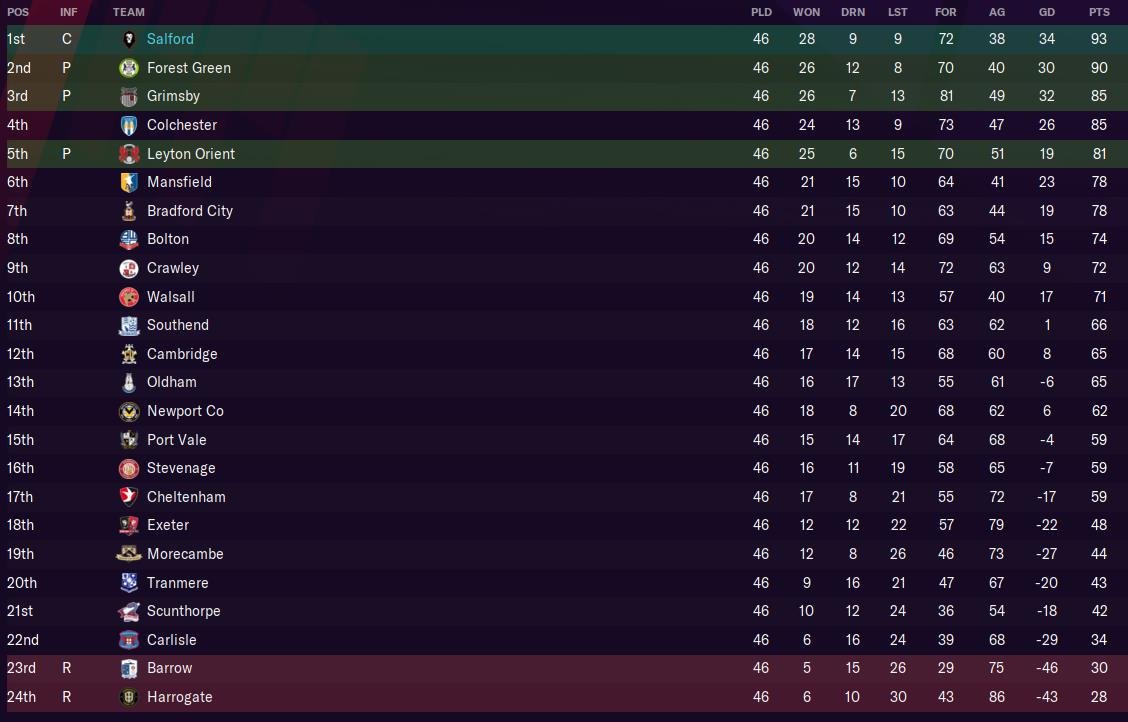The height and width of the screenshot is (722, 1128).
Task: Open the Grimsby club crest icon
Action: click(x=129, y=97)
